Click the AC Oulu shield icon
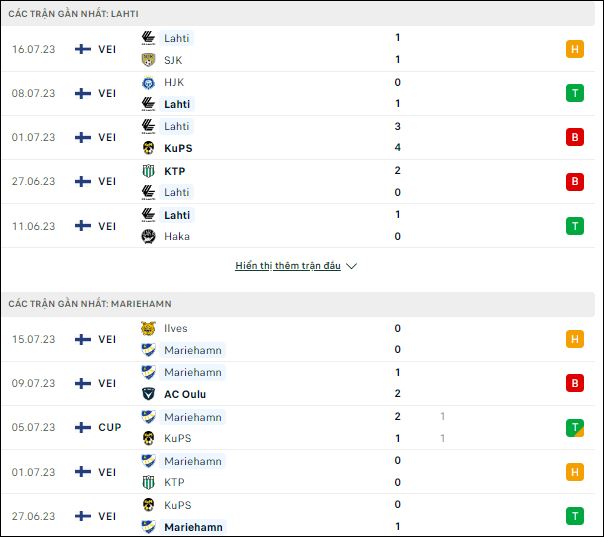The image size is (604, 537). (148, 394)
